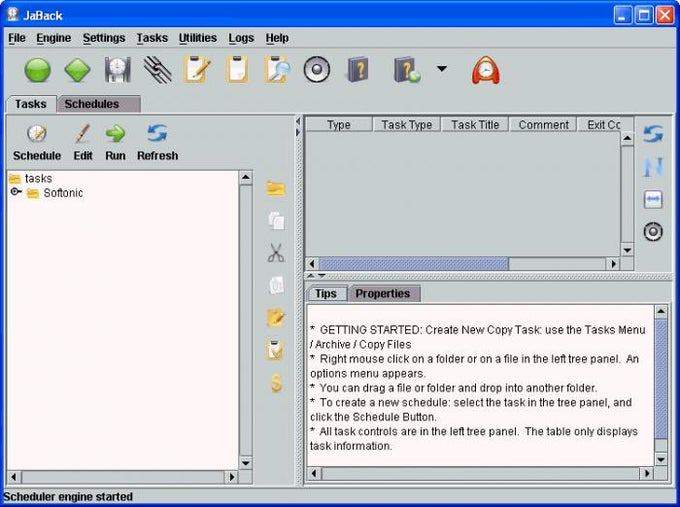Click the paste document side icon
Image resolution: width=680 pixels, height=507 pixels.
pyautogui.click(x=276, y=285)
